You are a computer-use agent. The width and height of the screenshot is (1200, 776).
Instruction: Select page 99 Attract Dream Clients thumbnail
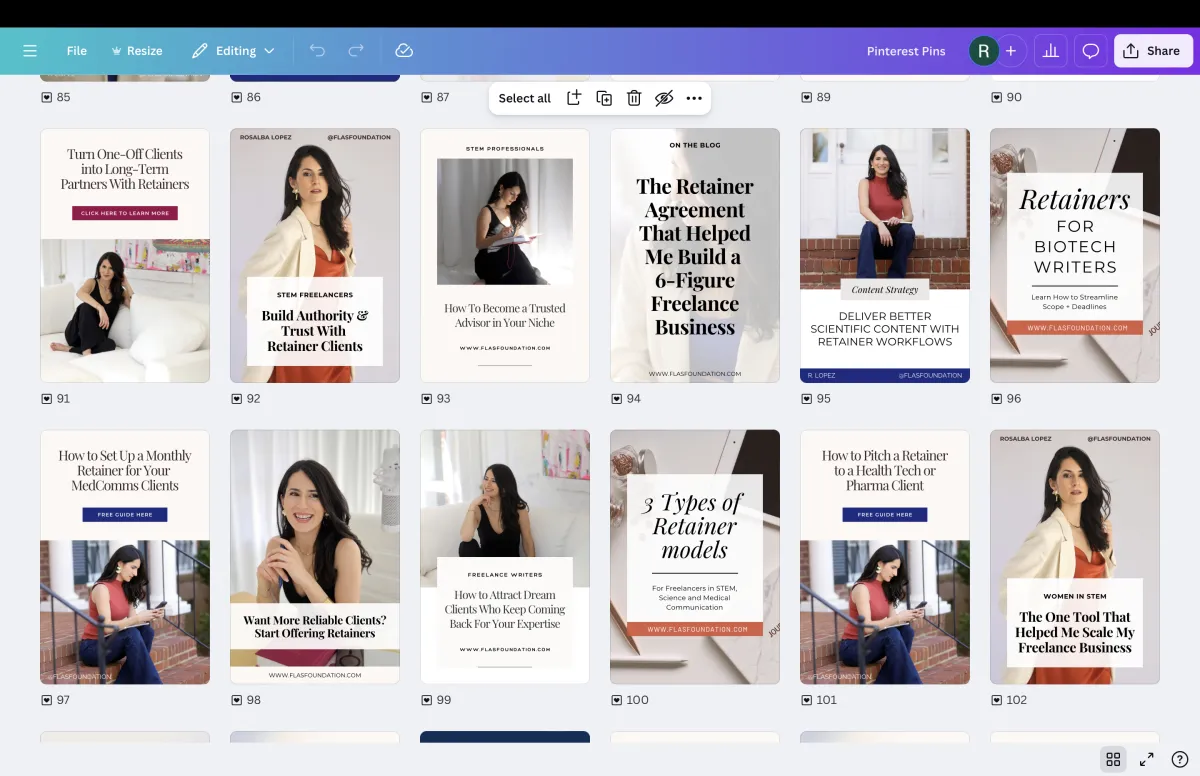click(x=505, y=557)
